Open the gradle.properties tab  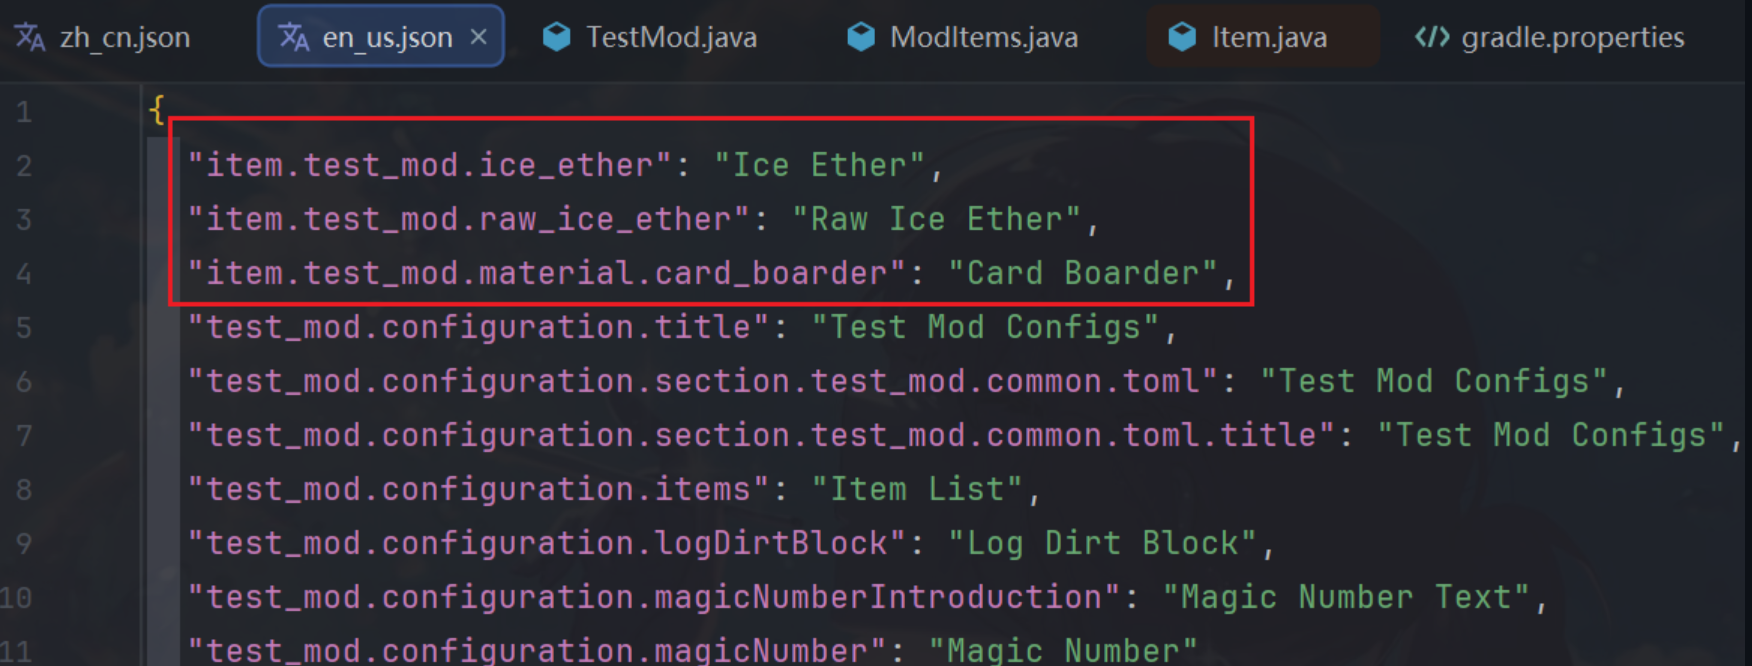1550,37
